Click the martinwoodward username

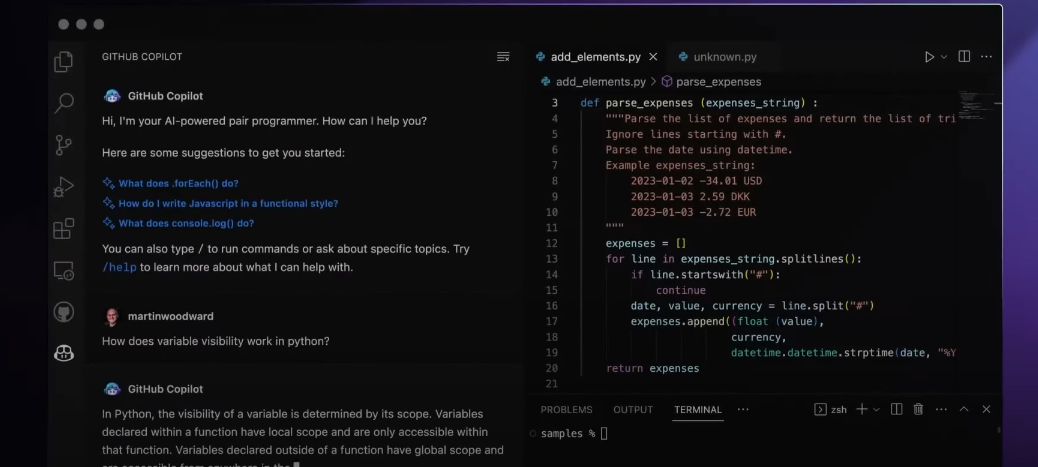pyautogui.click(x=171, y=317)
